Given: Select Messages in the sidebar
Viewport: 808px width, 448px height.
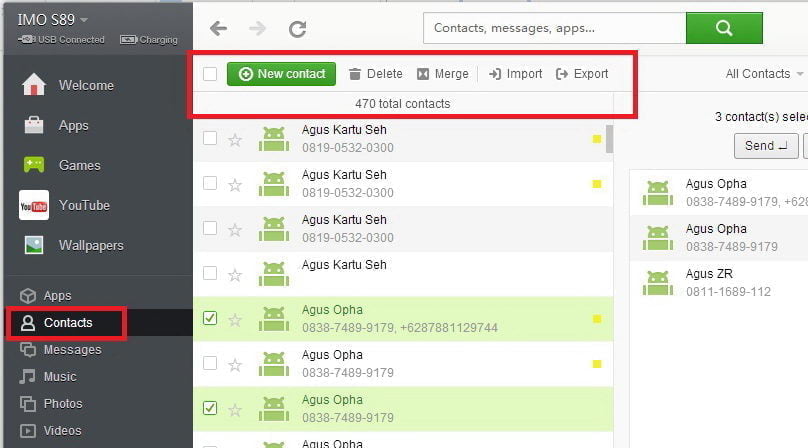Looking at the screenshot, I should click(x=73, y=350).
